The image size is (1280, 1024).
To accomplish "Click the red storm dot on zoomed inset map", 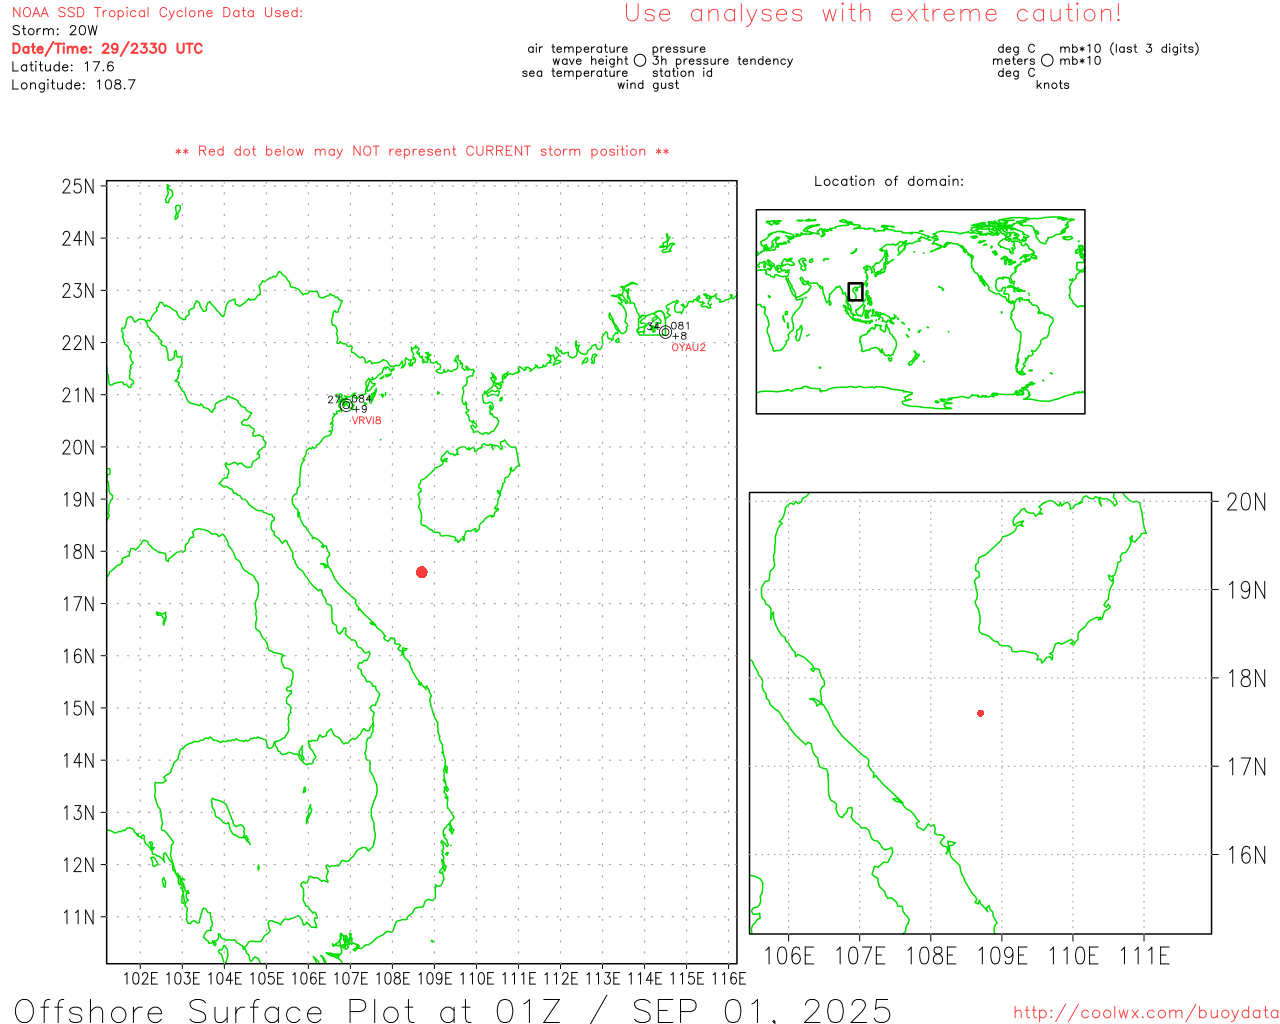I will (x=980, y=713).
